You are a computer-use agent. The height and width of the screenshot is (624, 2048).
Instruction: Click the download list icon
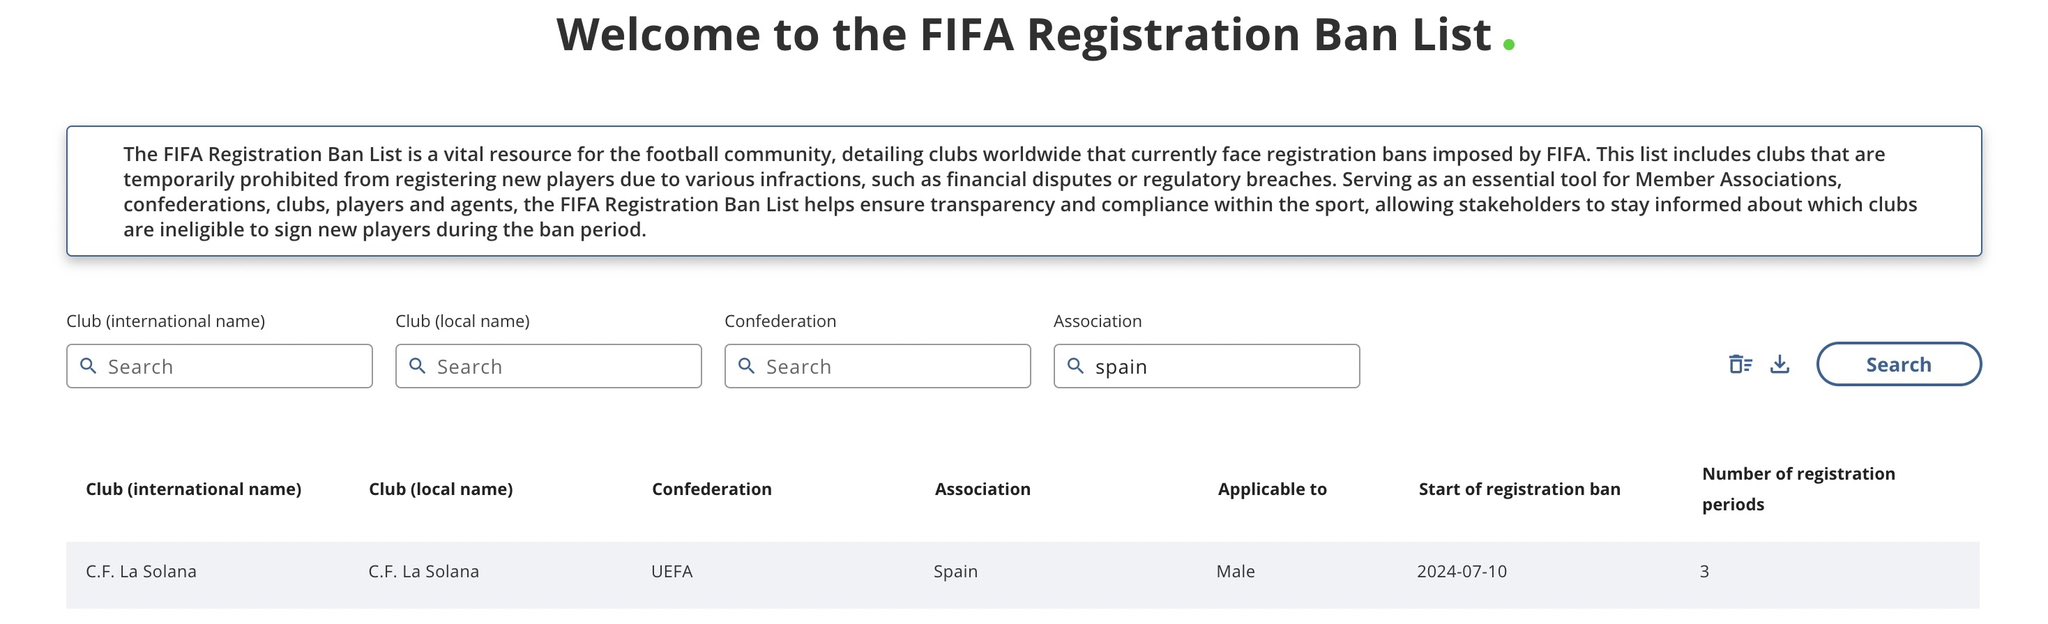(1780, 364)
